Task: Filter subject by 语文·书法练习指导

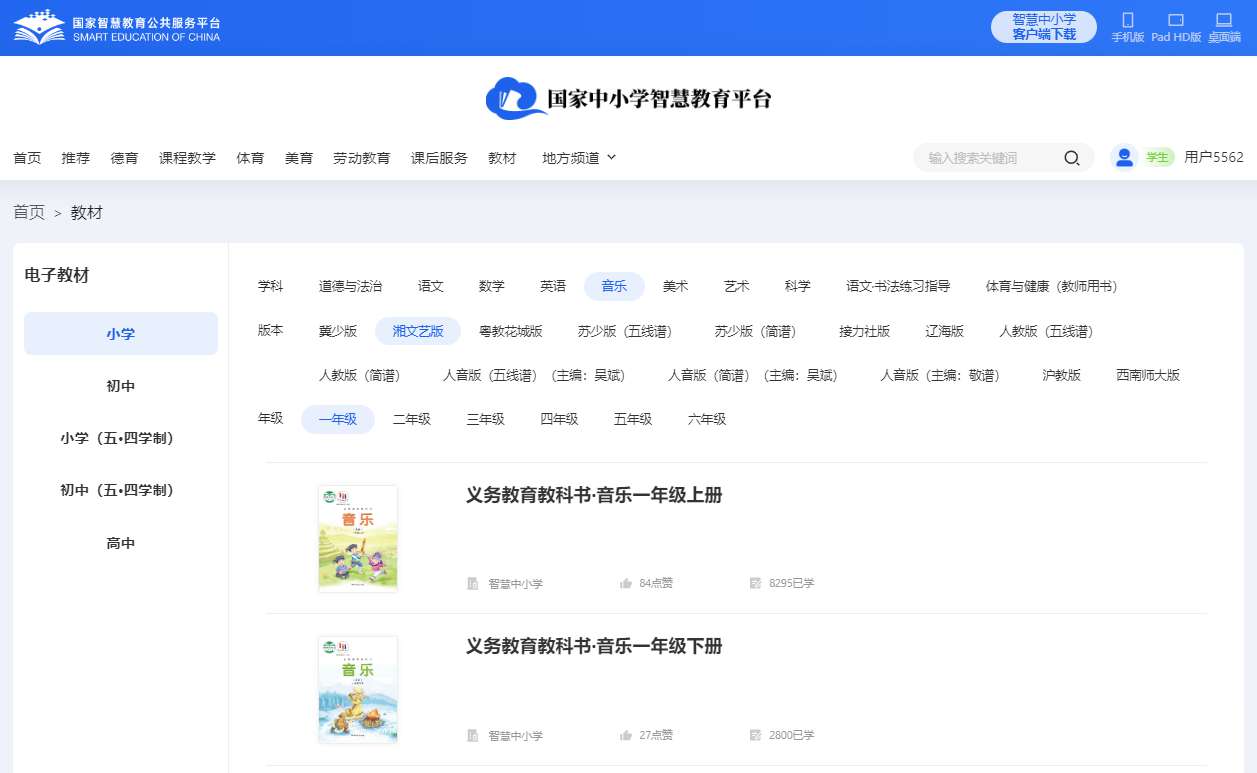Action: pyautogui.click(x=898, y=286)
